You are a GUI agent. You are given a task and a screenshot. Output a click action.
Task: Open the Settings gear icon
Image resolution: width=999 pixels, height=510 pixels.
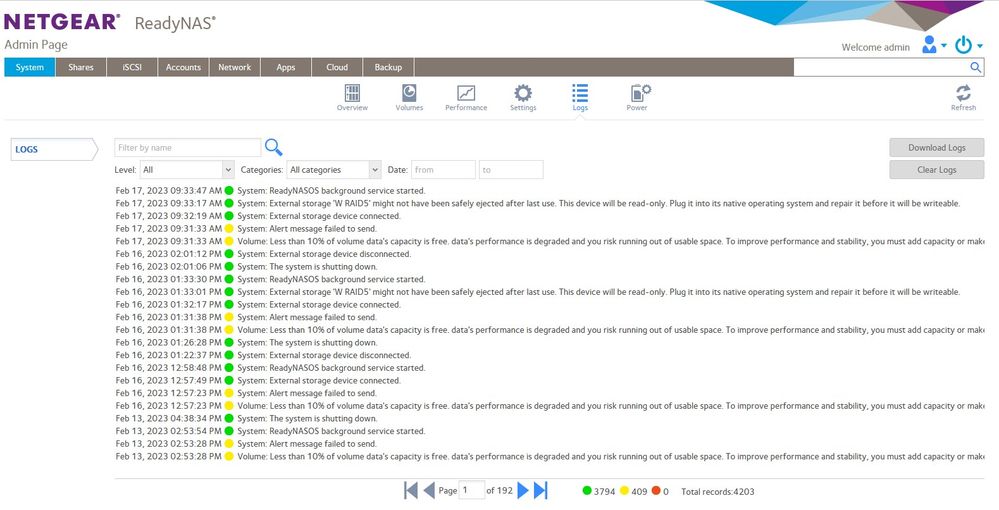tap(523, 96)
